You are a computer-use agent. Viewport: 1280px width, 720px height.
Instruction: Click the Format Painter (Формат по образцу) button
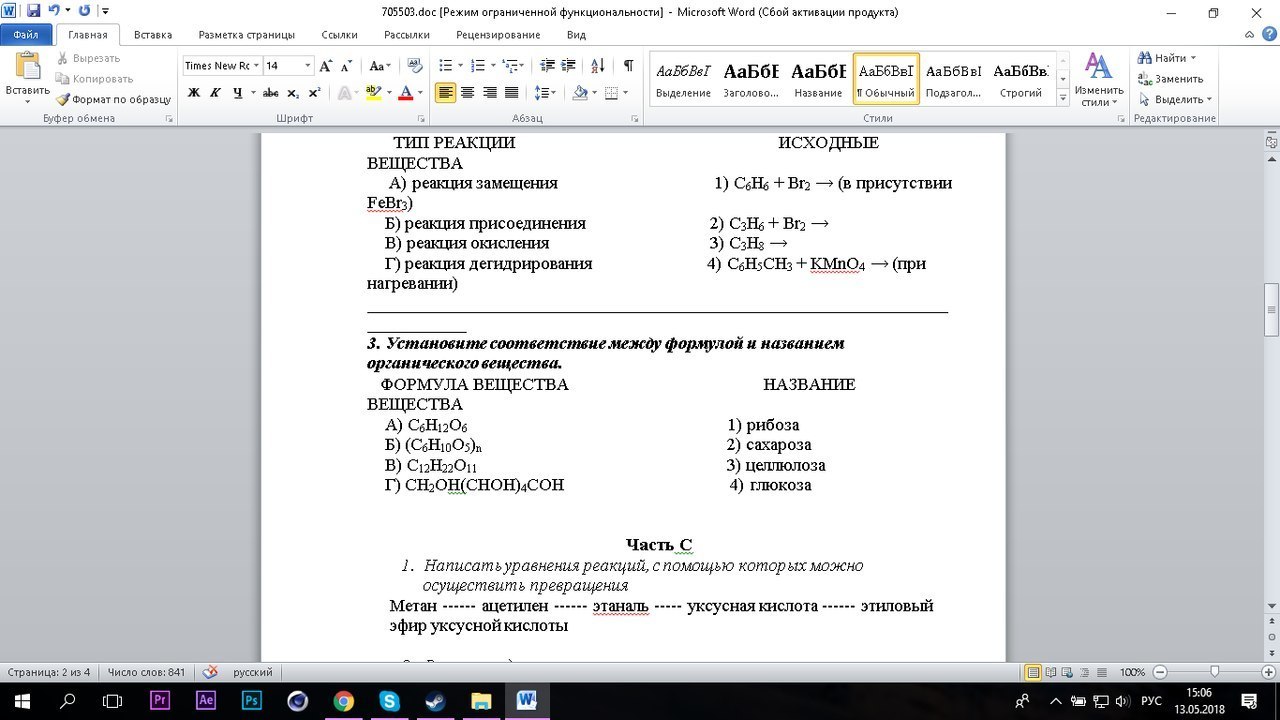(113, 99)
